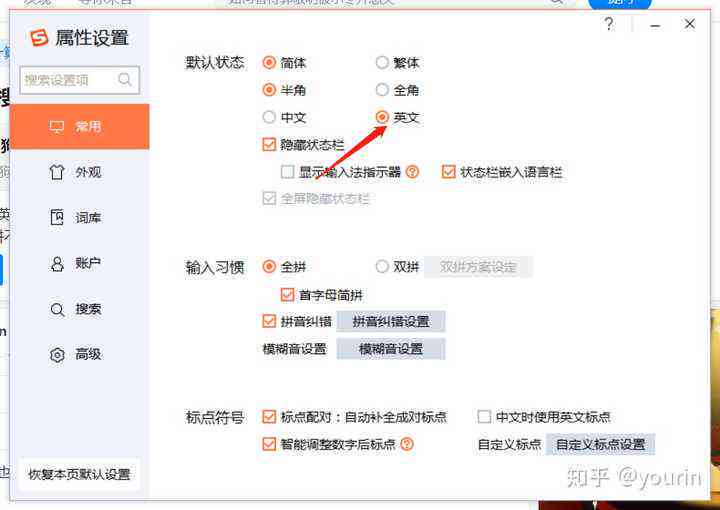Viewport: 720px width, 510px height.
Task: Click the magnifier icon in the settings search box
Action: 125,79
